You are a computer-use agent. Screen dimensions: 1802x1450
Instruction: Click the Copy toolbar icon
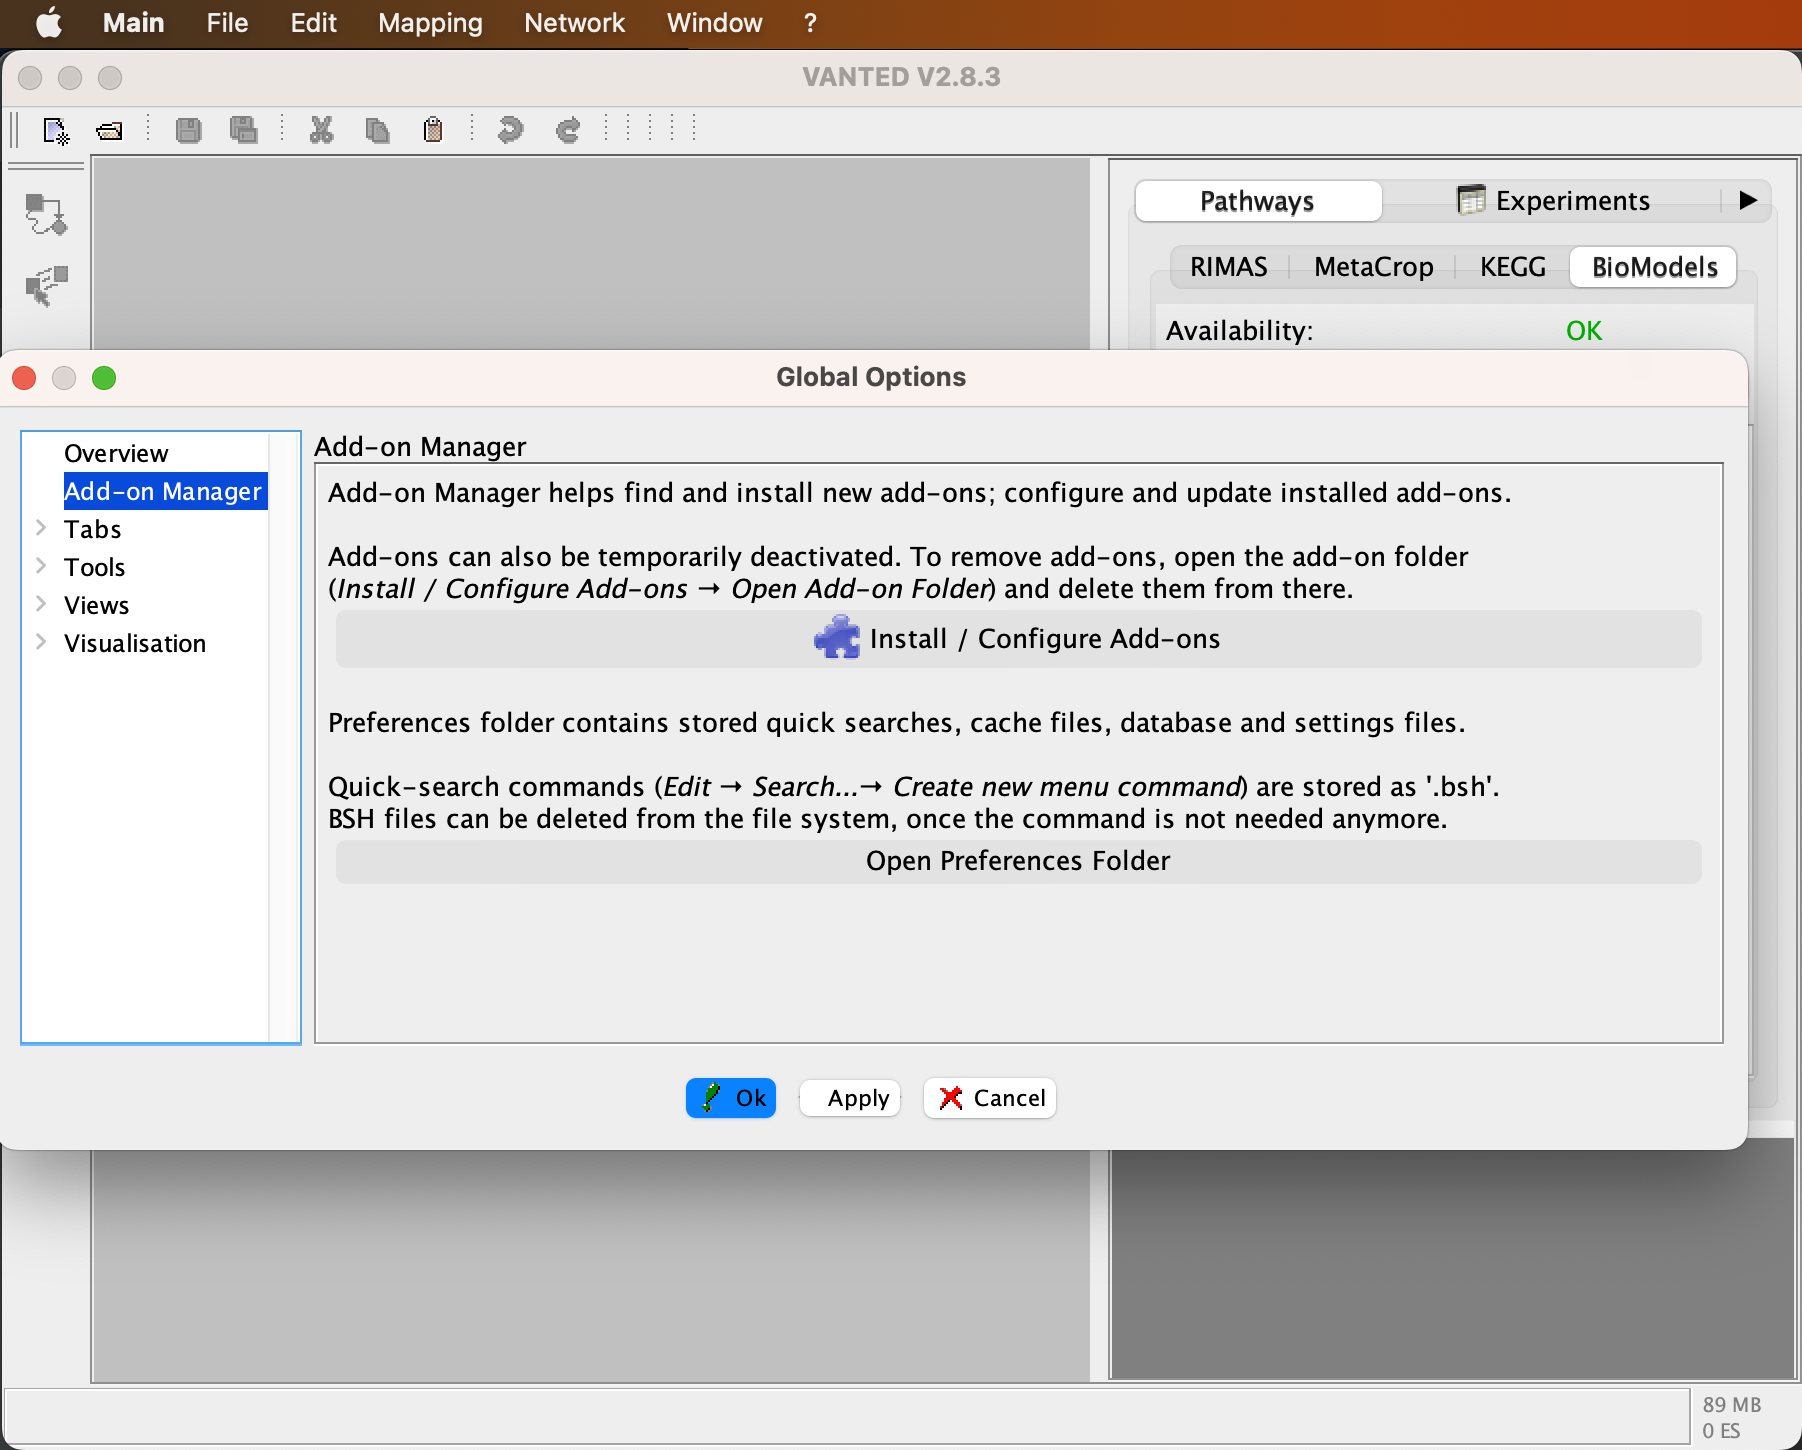pos(377,131)
